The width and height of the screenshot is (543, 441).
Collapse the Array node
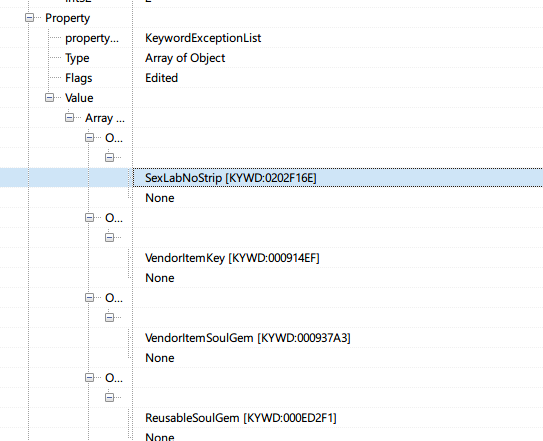pyautogui.click(x=70, y=118)
